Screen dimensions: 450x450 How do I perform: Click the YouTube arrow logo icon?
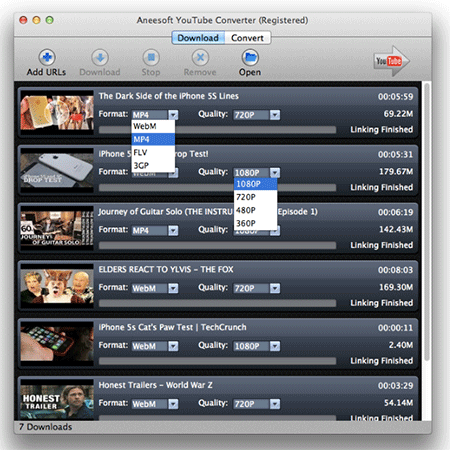[x=391, y=61]
